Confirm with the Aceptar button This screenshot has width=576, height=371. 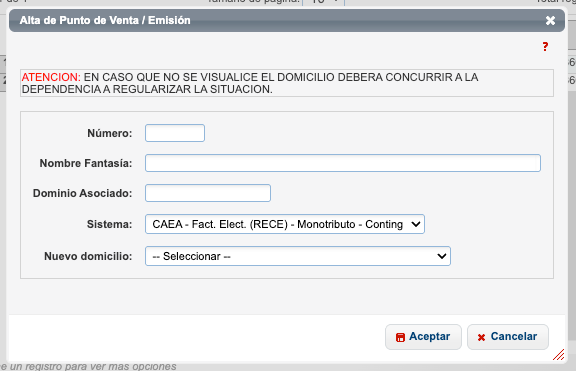click(423, 337)
